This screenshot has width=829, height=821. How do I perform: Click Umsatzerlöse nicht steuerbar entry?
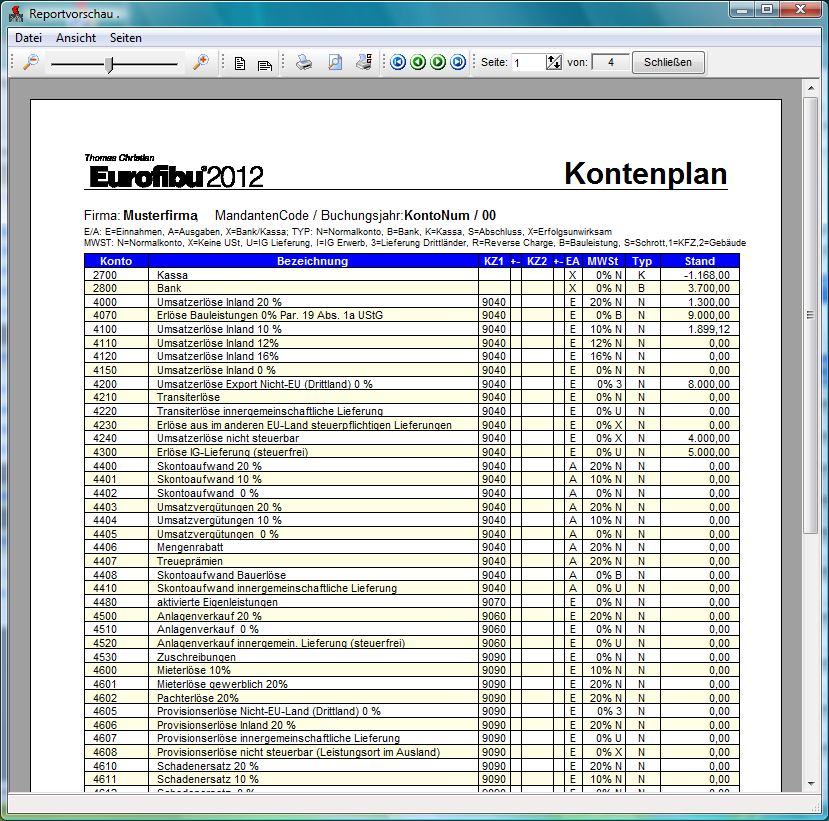coord(228,438)
